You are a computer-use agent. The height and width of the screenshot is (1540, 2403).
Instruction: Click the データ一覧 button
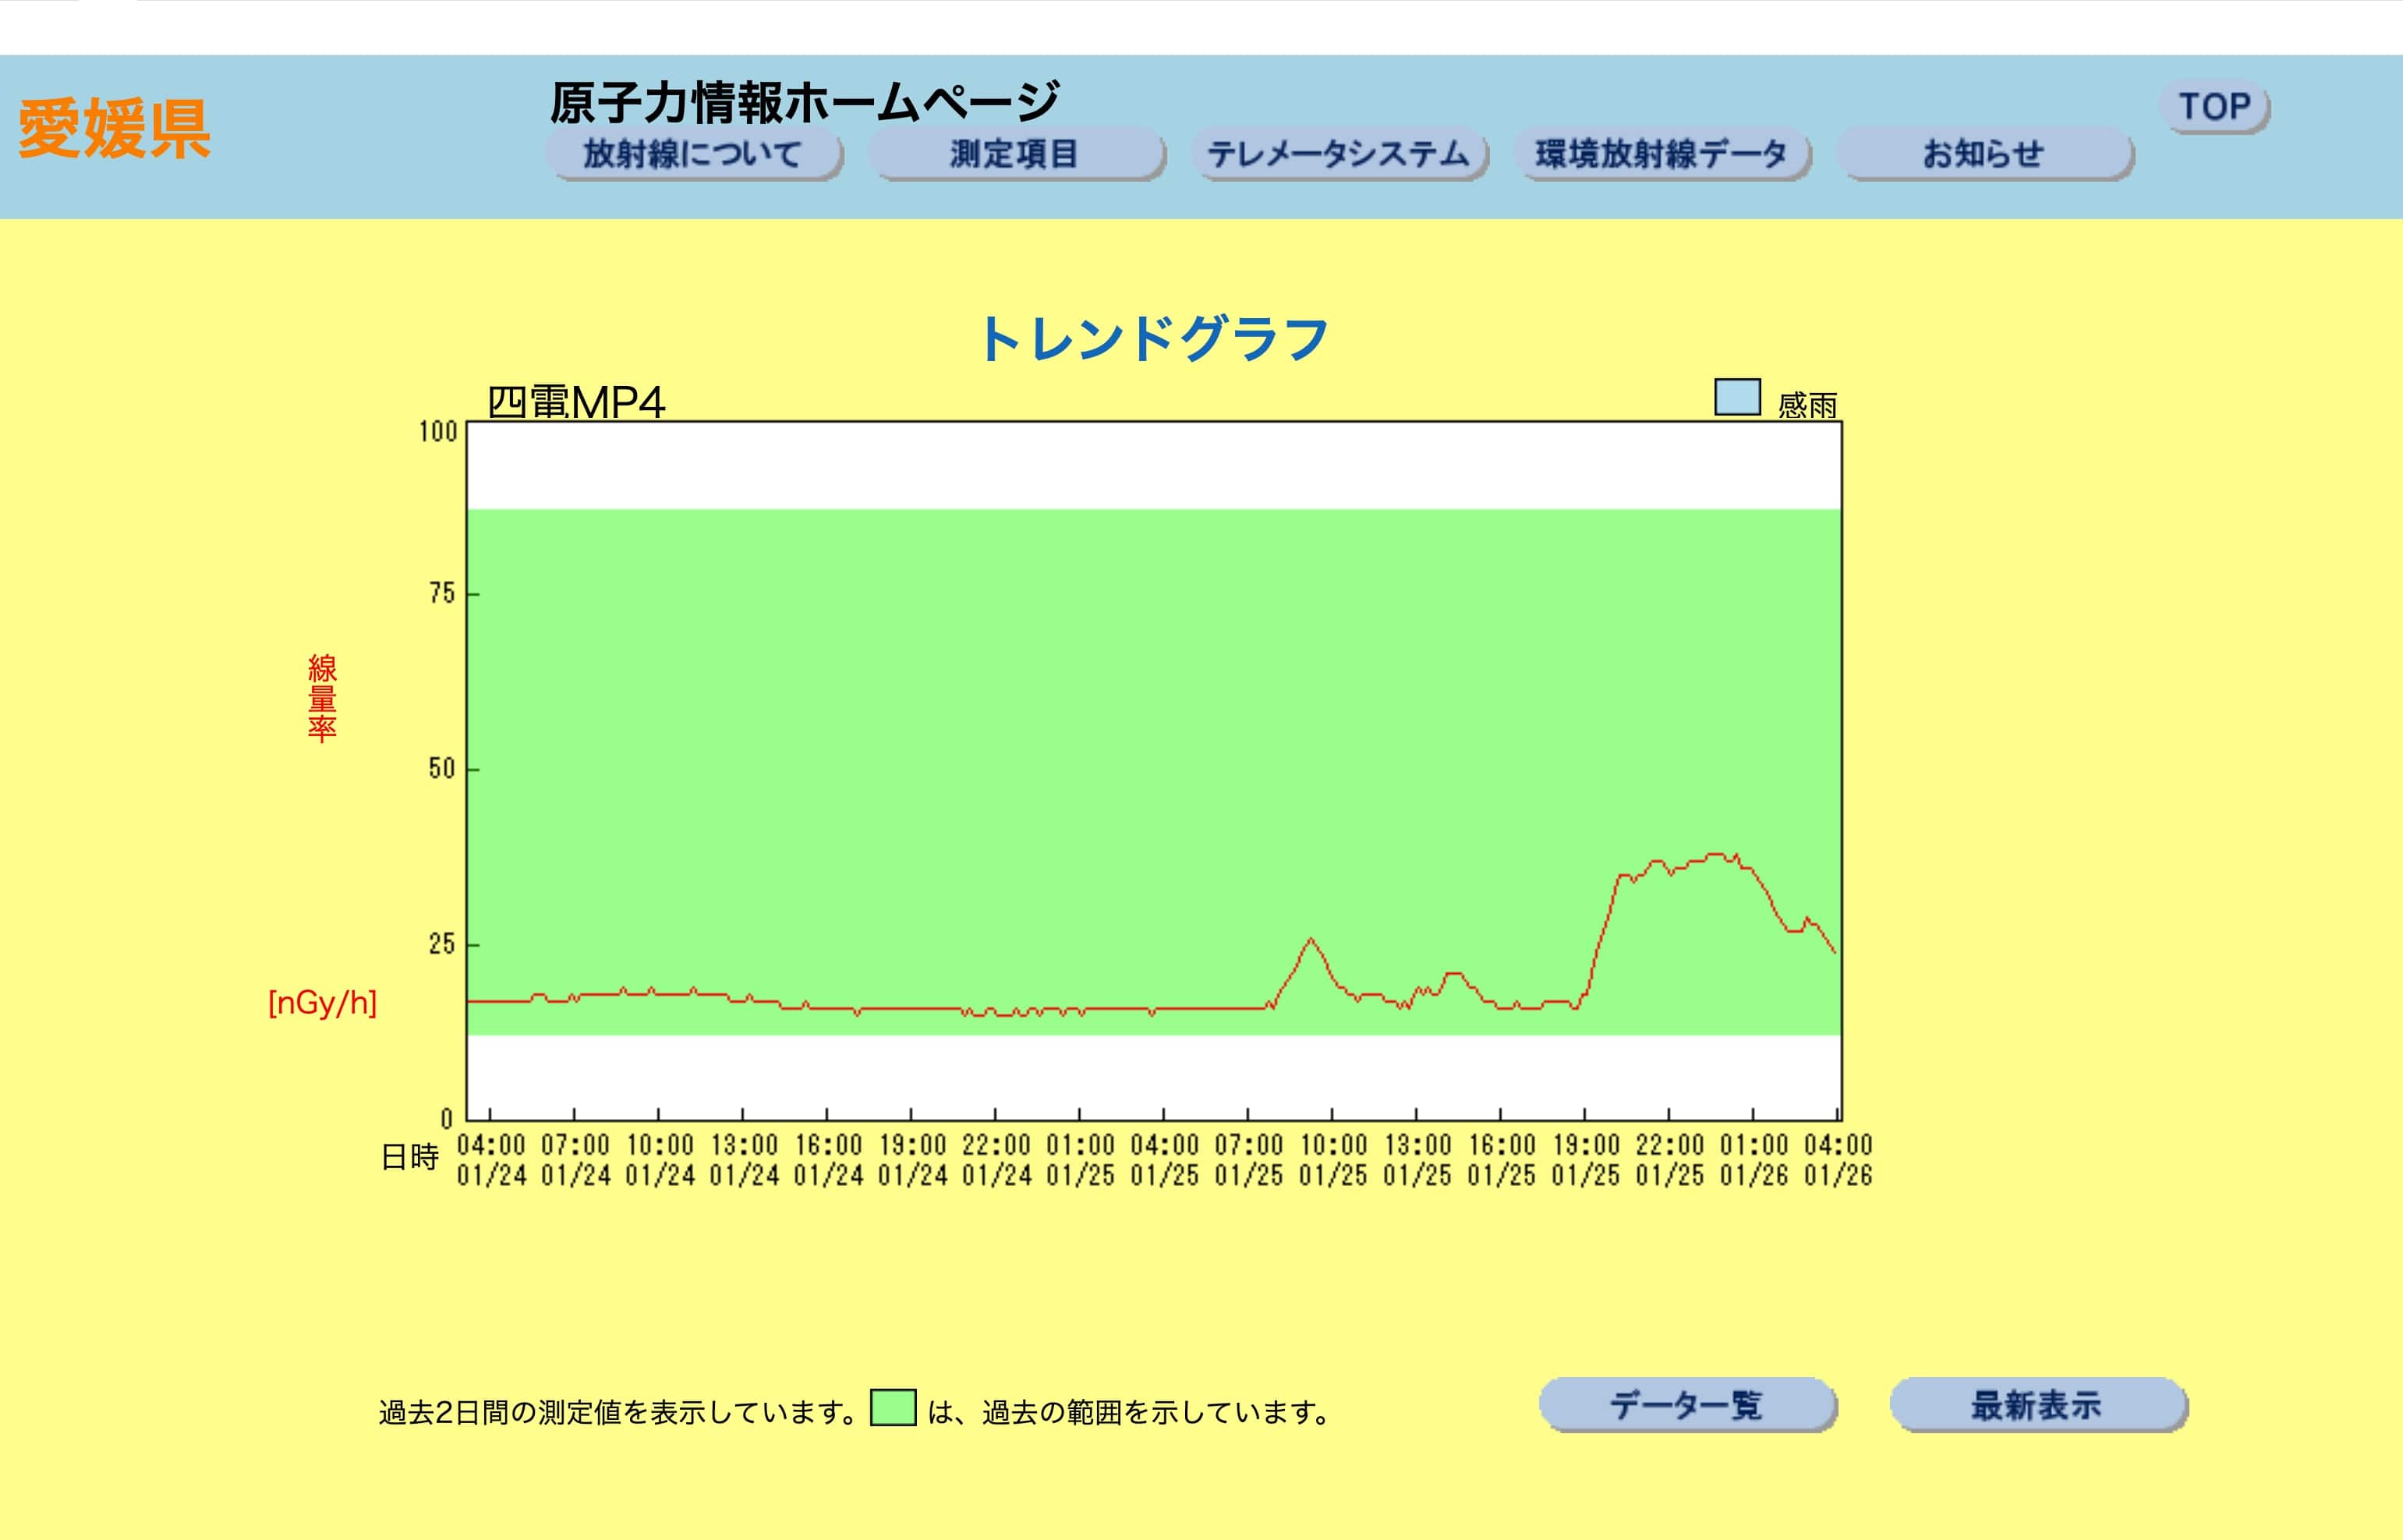pos(1688,1405)
